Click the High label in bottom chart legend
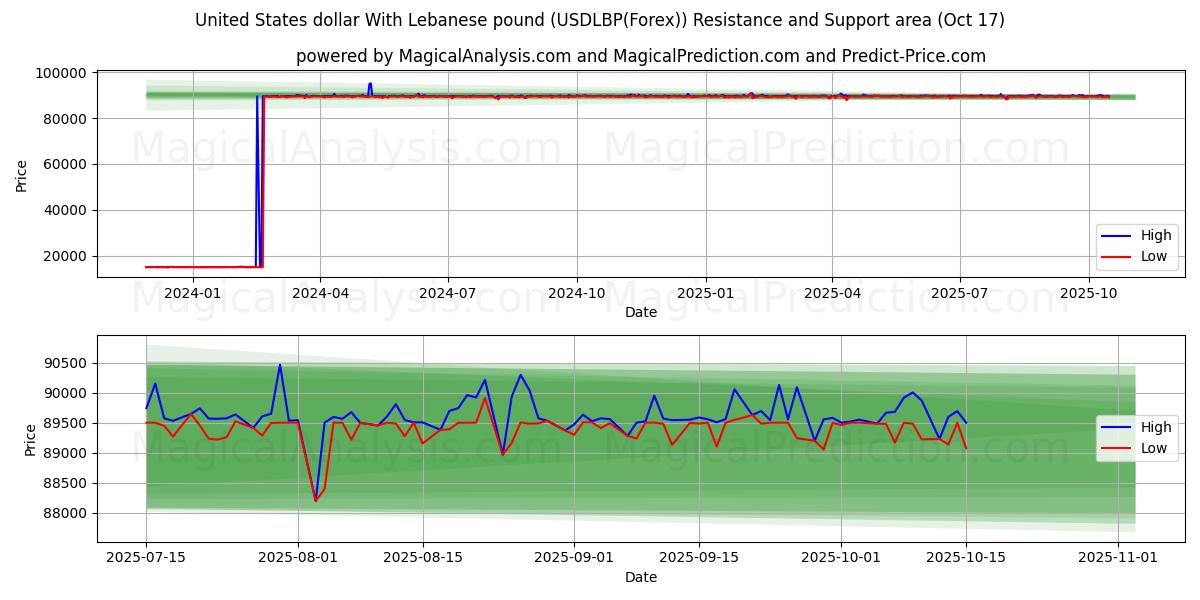Image resolution: width=1200 pixels, height=600 pixels. coord(1155,427)
